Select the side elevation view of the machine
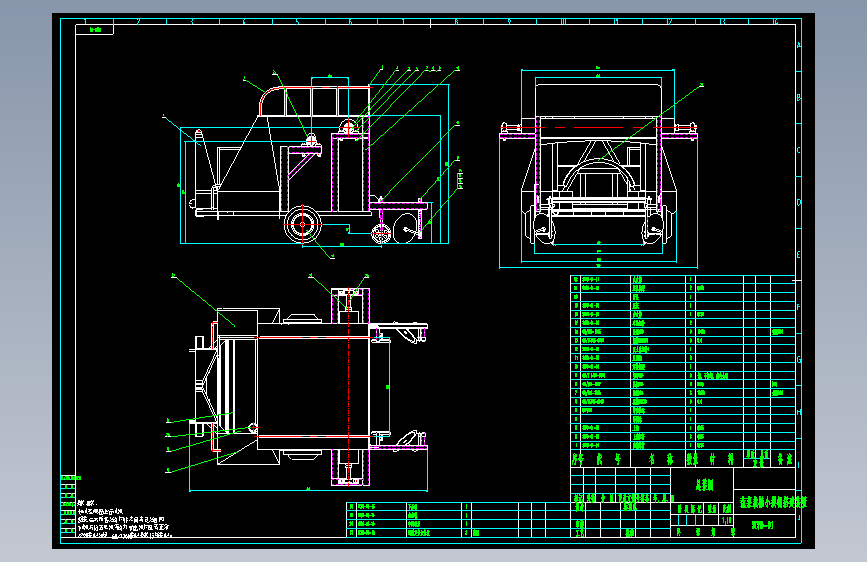 (314, 162)
